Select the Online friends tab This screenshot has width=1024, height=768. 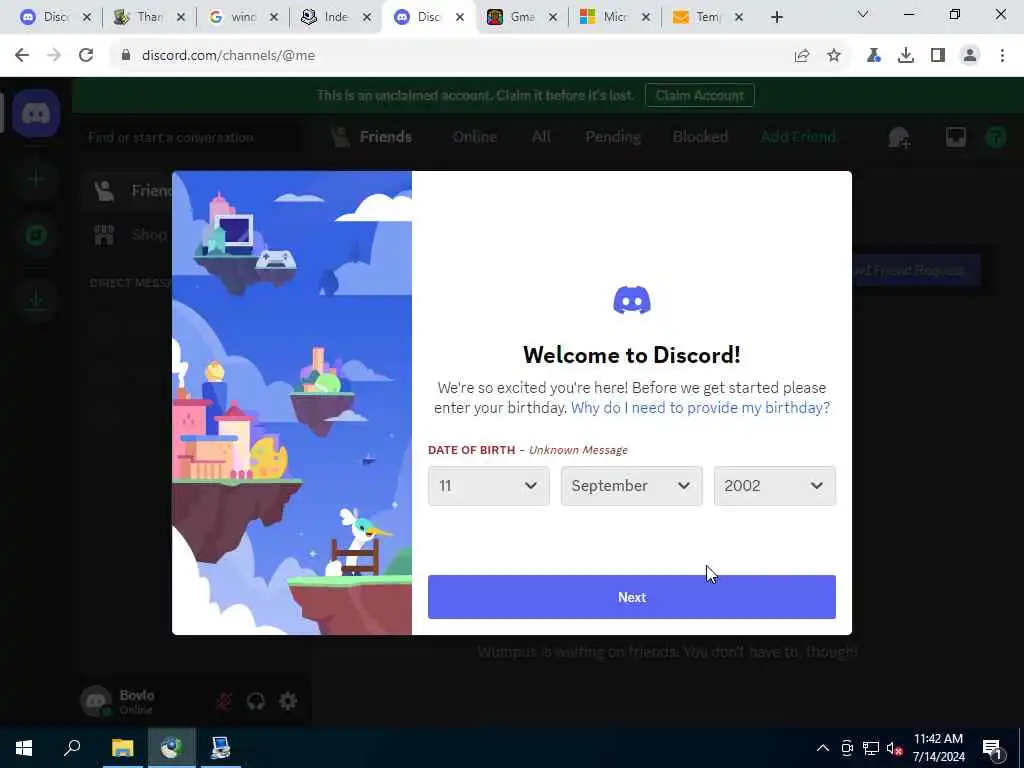tap(475, 137)
